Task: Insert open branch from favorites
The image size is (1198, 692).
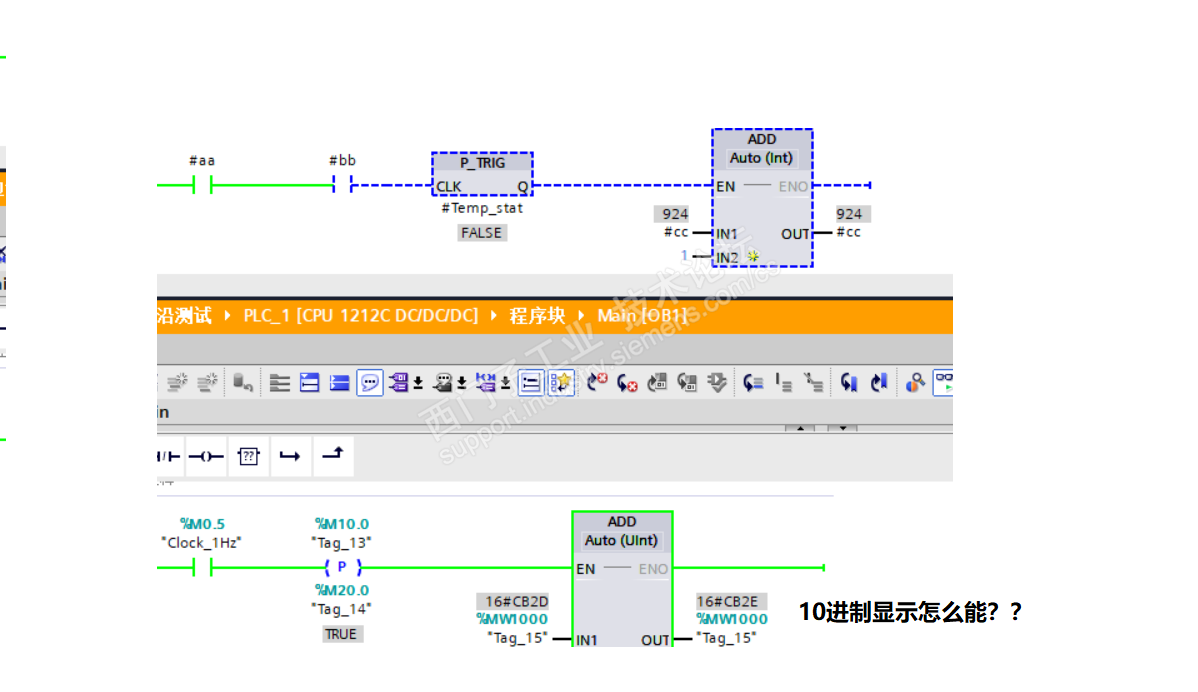Action: tap(290, 457)
